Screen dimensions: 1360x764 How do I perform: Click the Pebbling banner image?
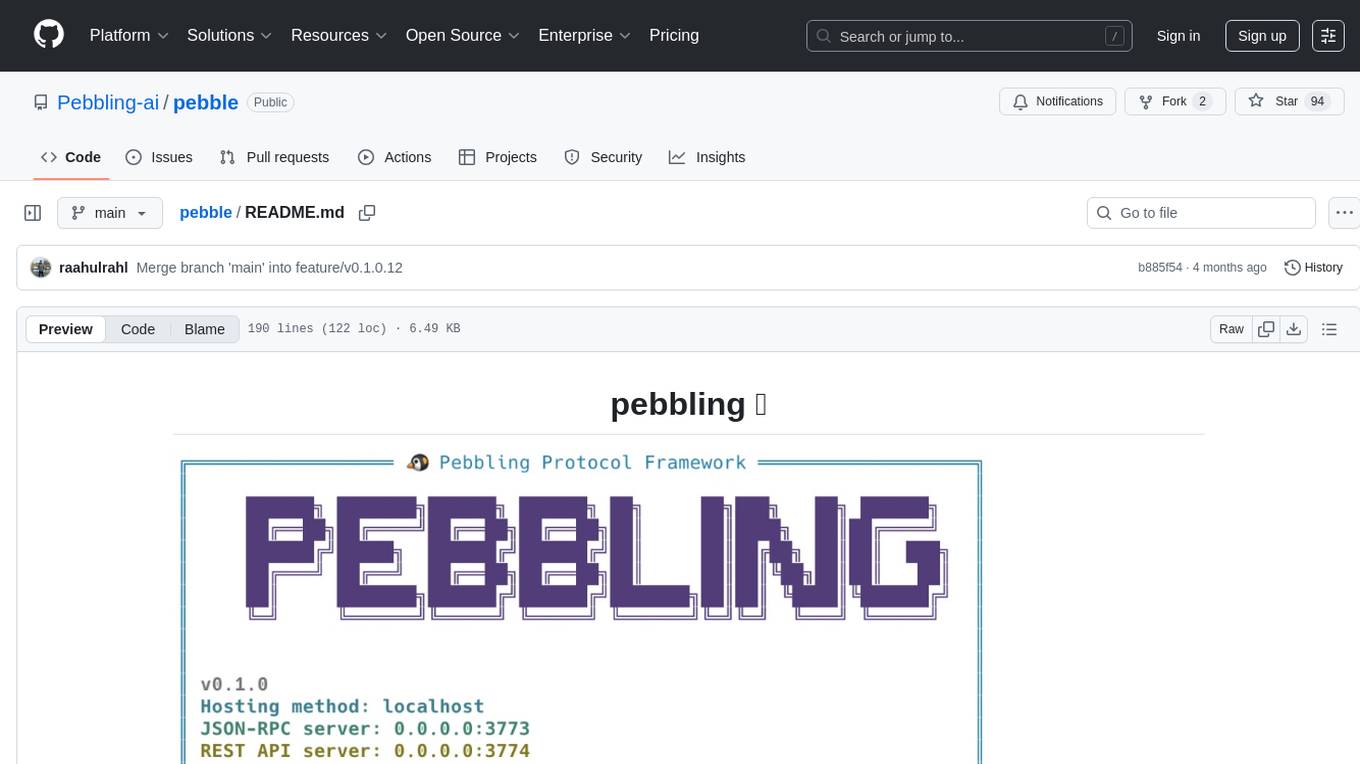pos(581,610)
